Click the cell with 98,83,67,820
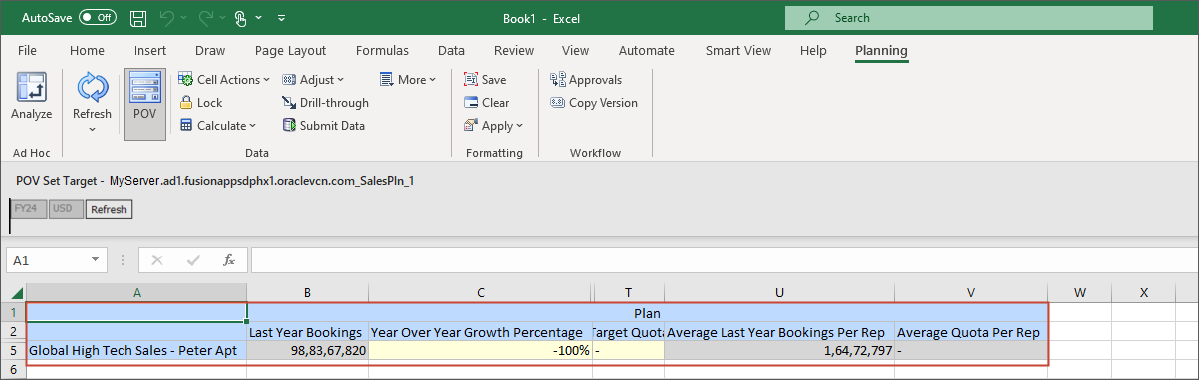1199x380 pixels. tap(307, 351)
